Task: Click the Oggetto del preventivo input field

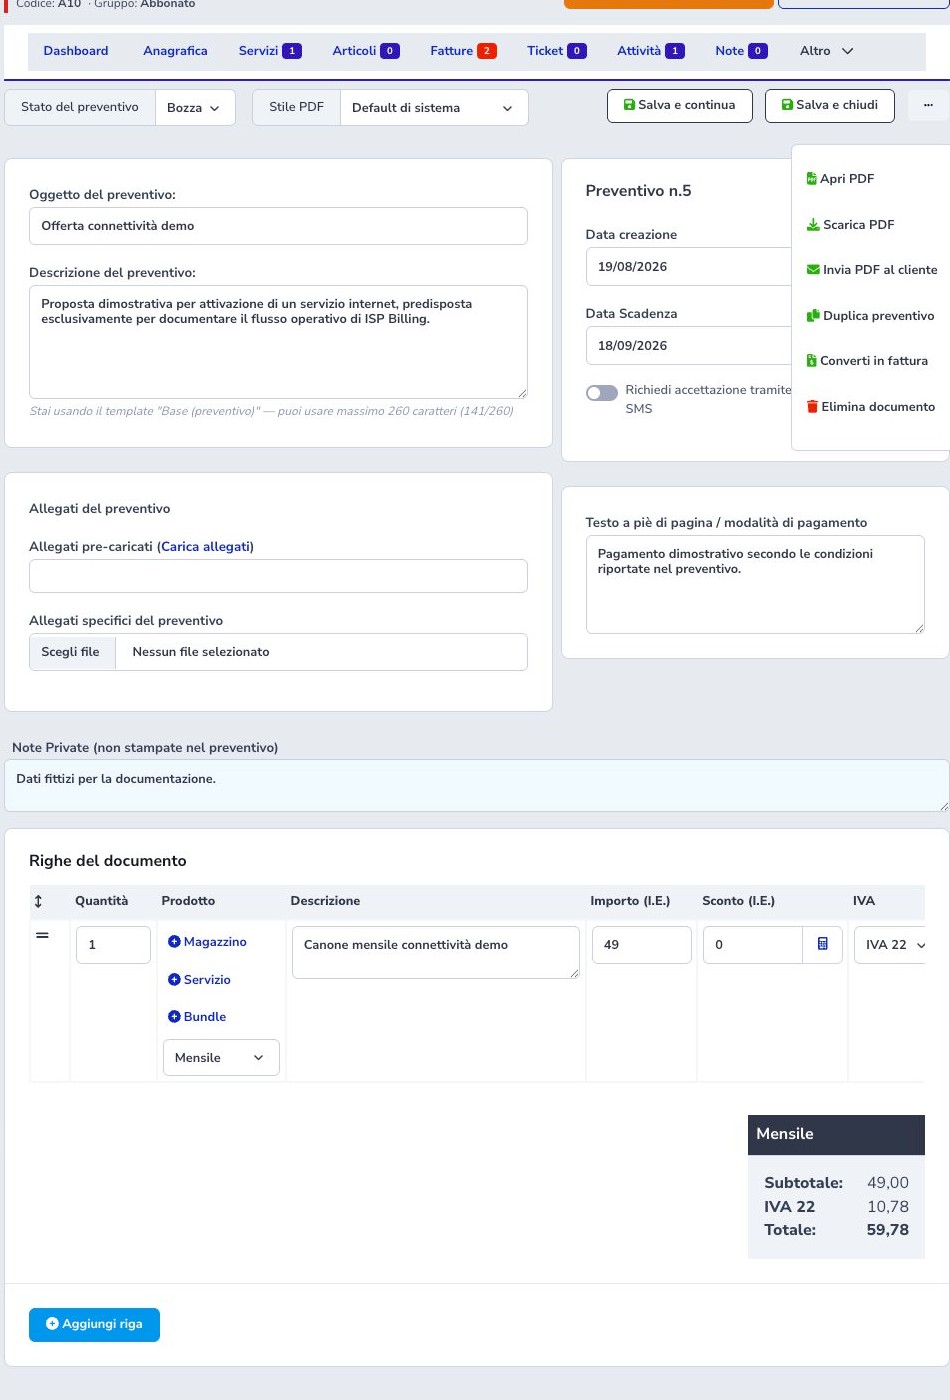Action: pos(278,226)
